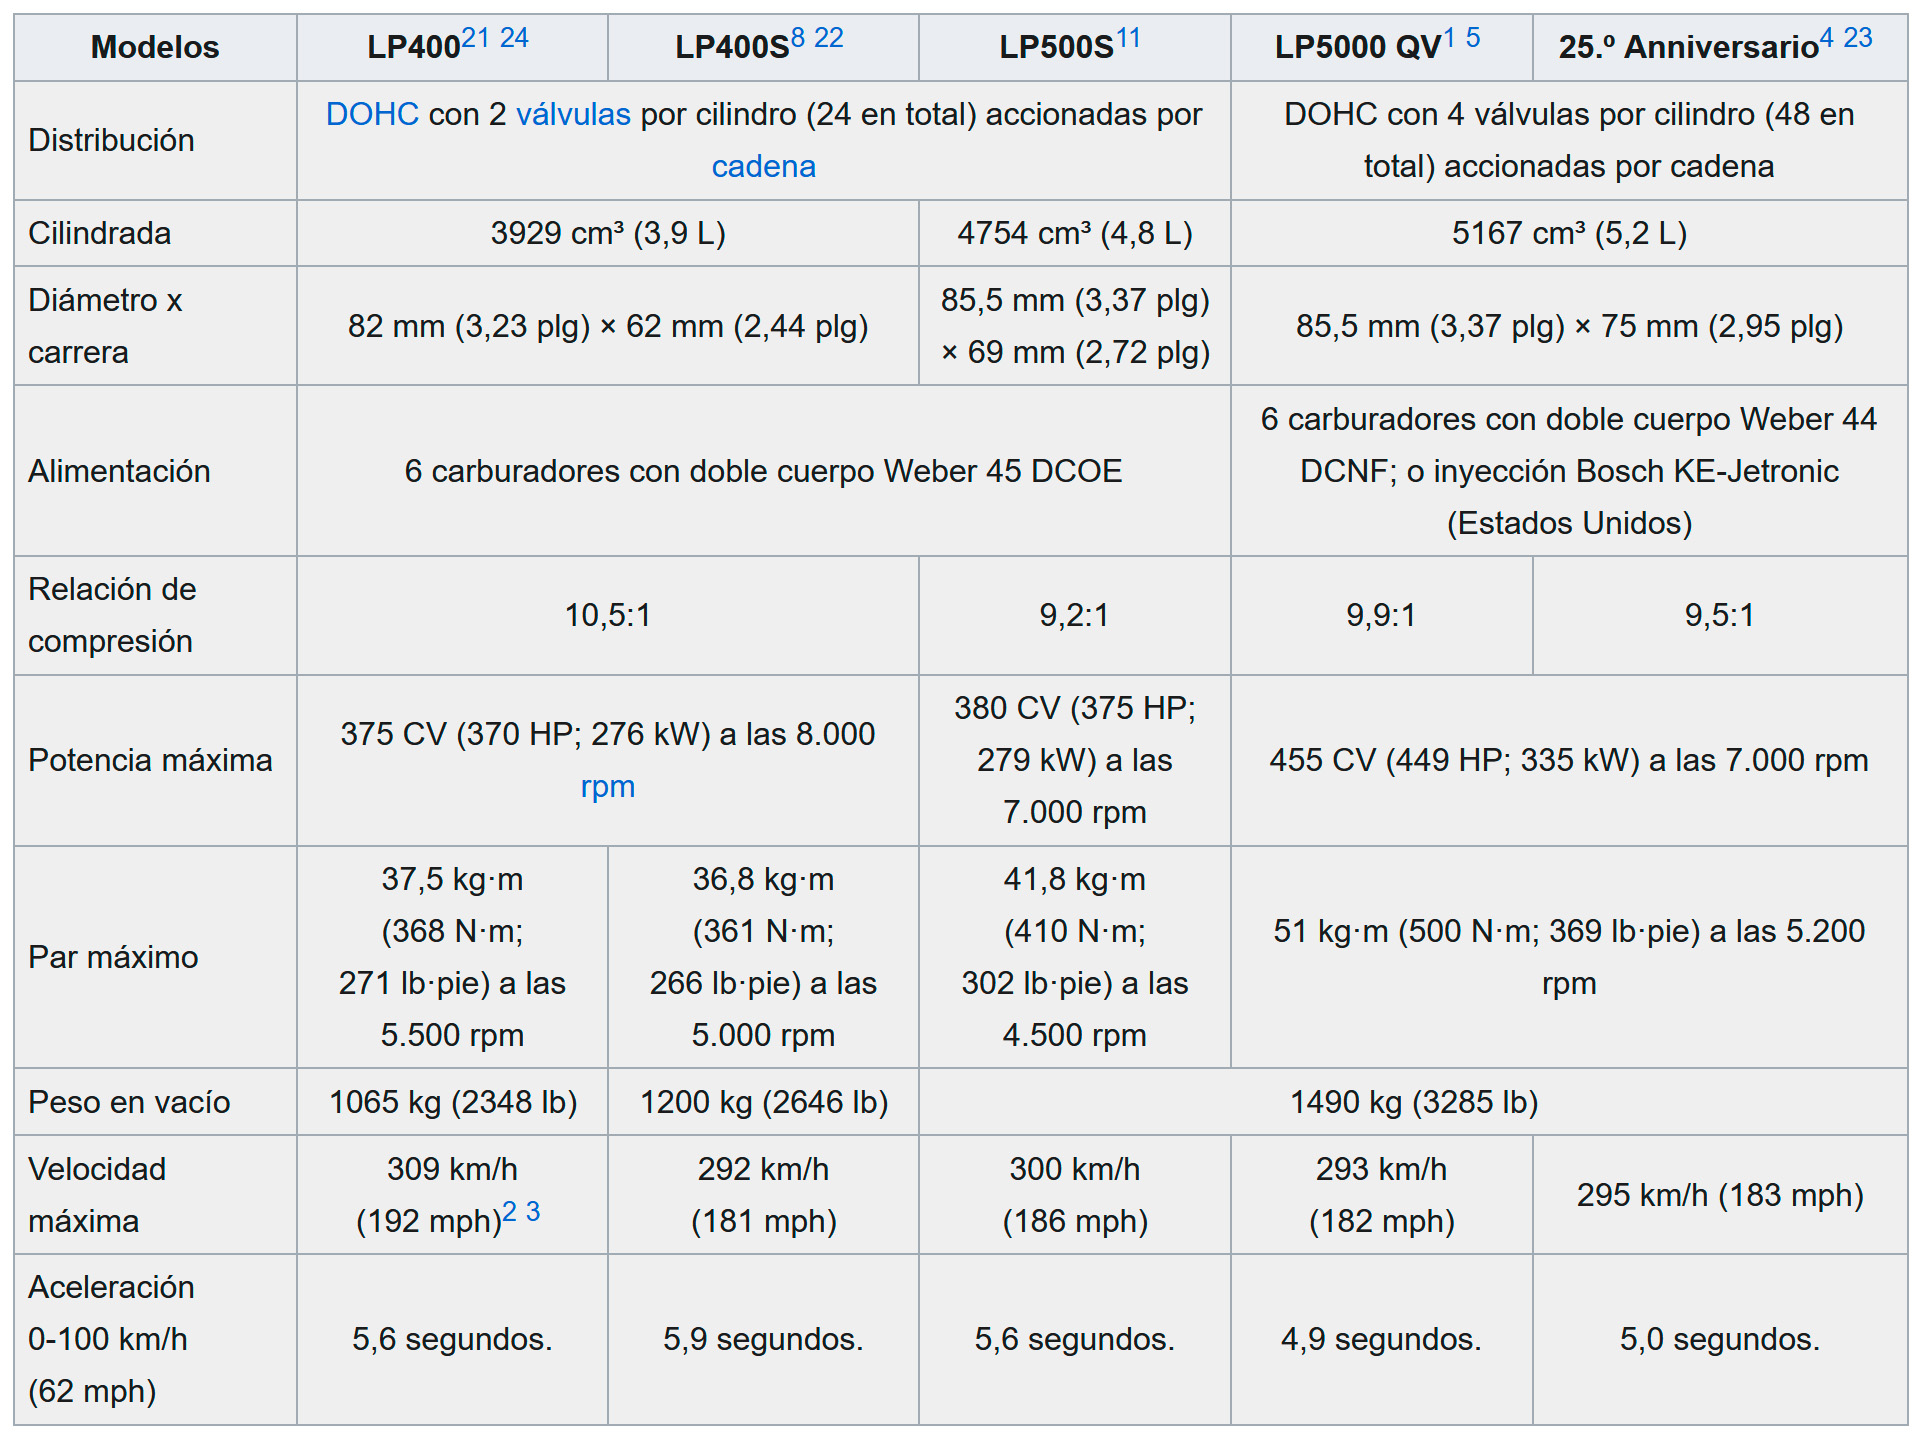Open footnote 5 after LP5000 QV

[x=1473, y=38]
